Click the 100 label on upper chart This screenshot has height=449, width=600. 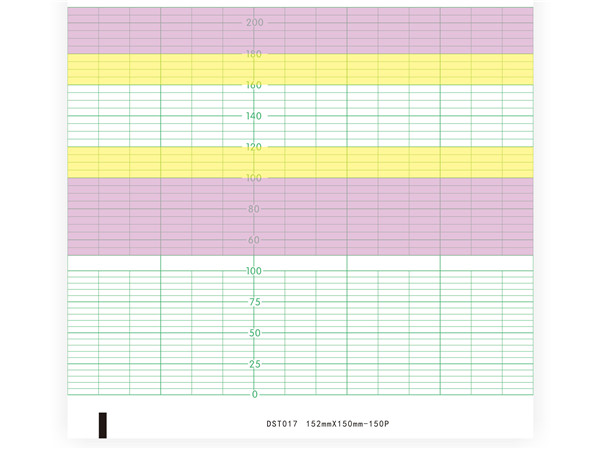tap(254, 179)
